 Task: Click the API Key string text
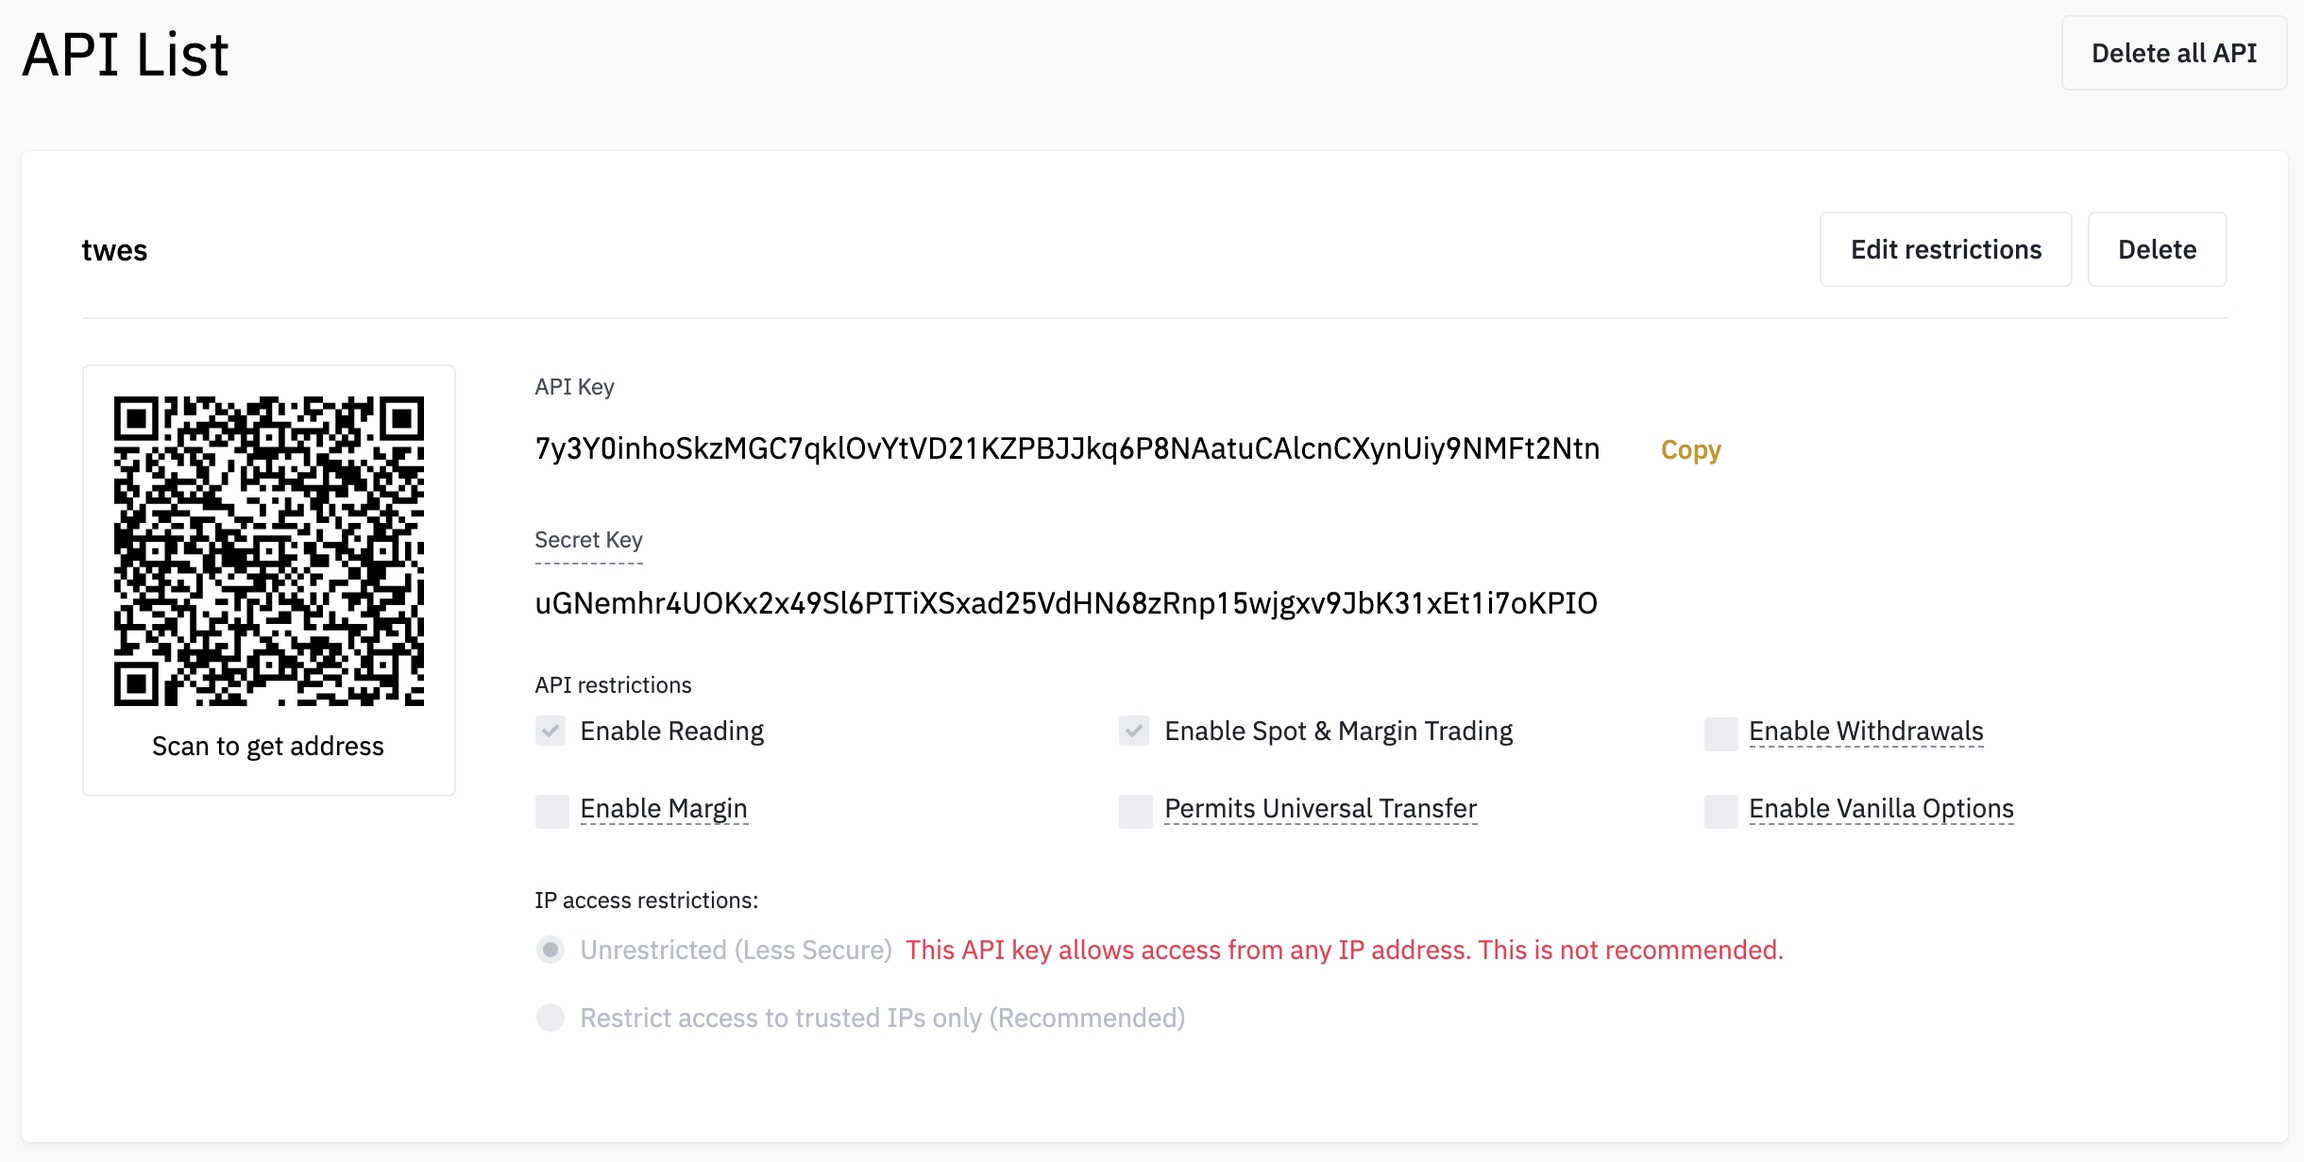tap(1067, 449)
